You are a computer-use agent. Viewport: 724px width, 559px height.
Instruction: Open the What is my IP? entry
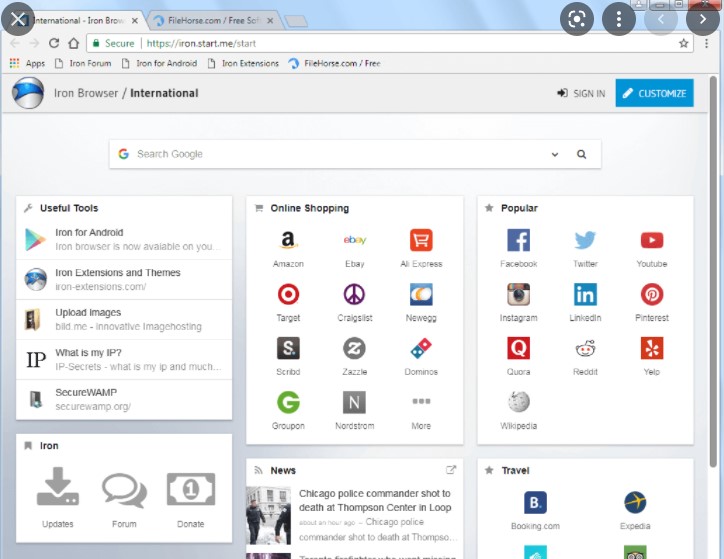tap(124, 360)
